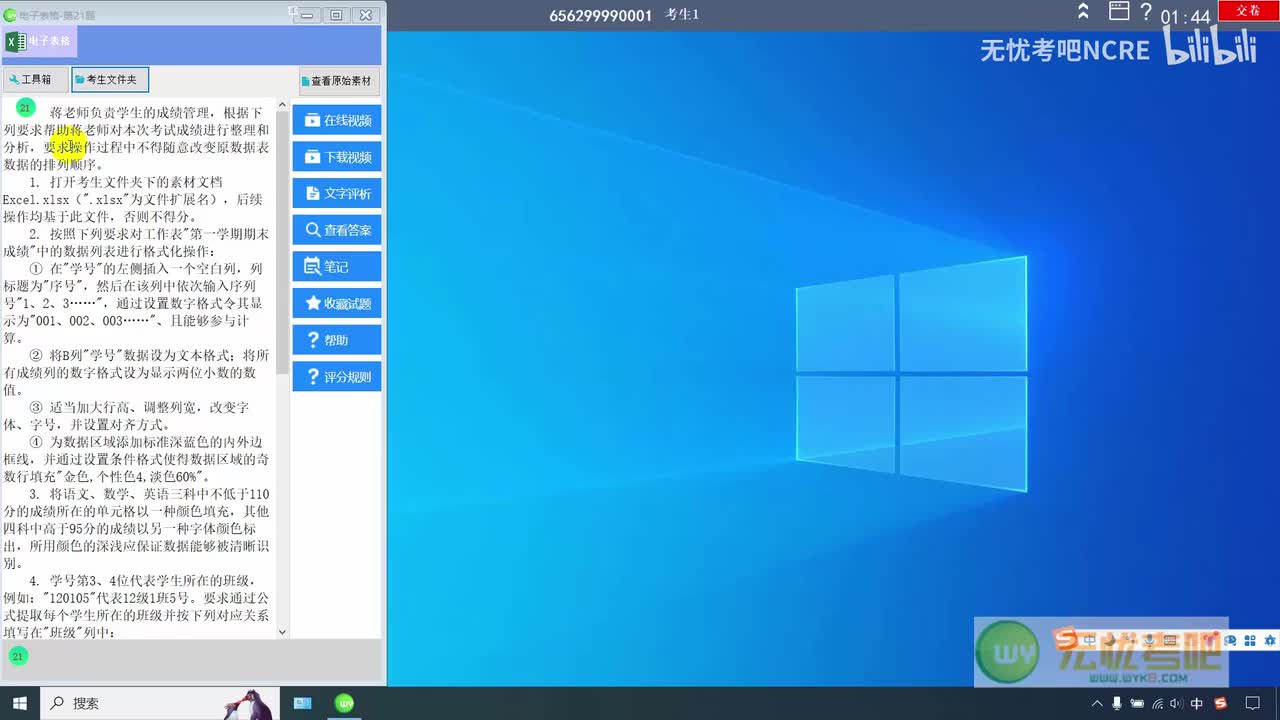The height and width of the screenshot is (720, 1280).
Task: Click 查看答案 to view the answer
Action: [x=337, y=230]
